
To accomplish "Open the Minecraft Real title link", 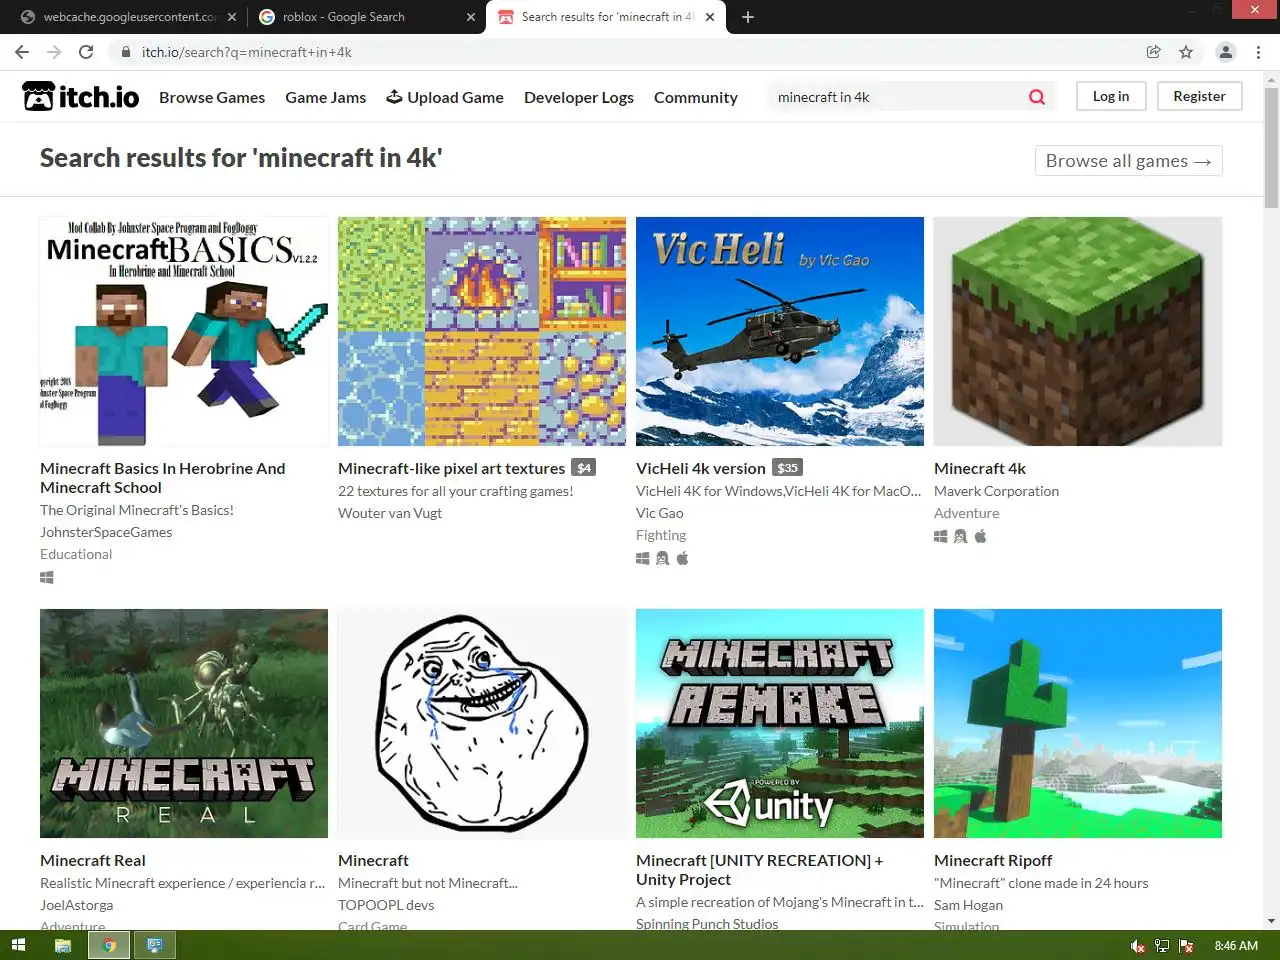I will (x=93, y=860).
